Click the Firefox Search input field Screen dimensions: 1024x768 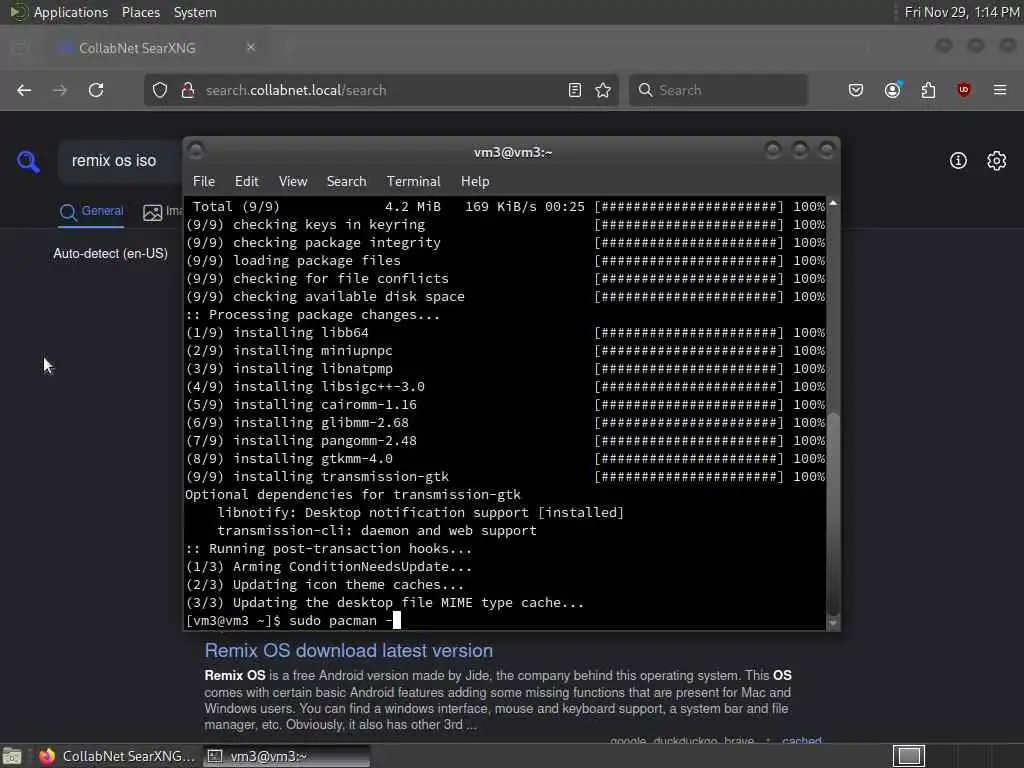(718, 90)
